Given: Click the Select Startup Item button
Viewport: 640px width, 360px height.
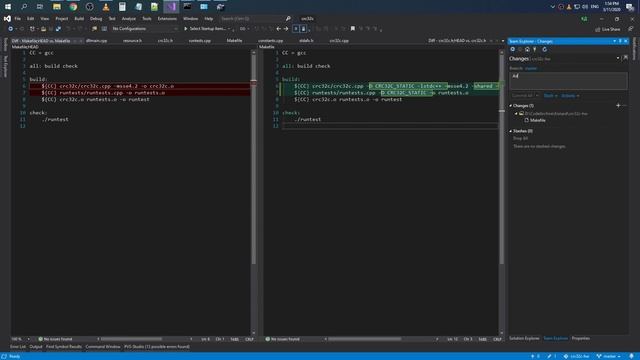Looking at the screenshot, I should (207, 29).
